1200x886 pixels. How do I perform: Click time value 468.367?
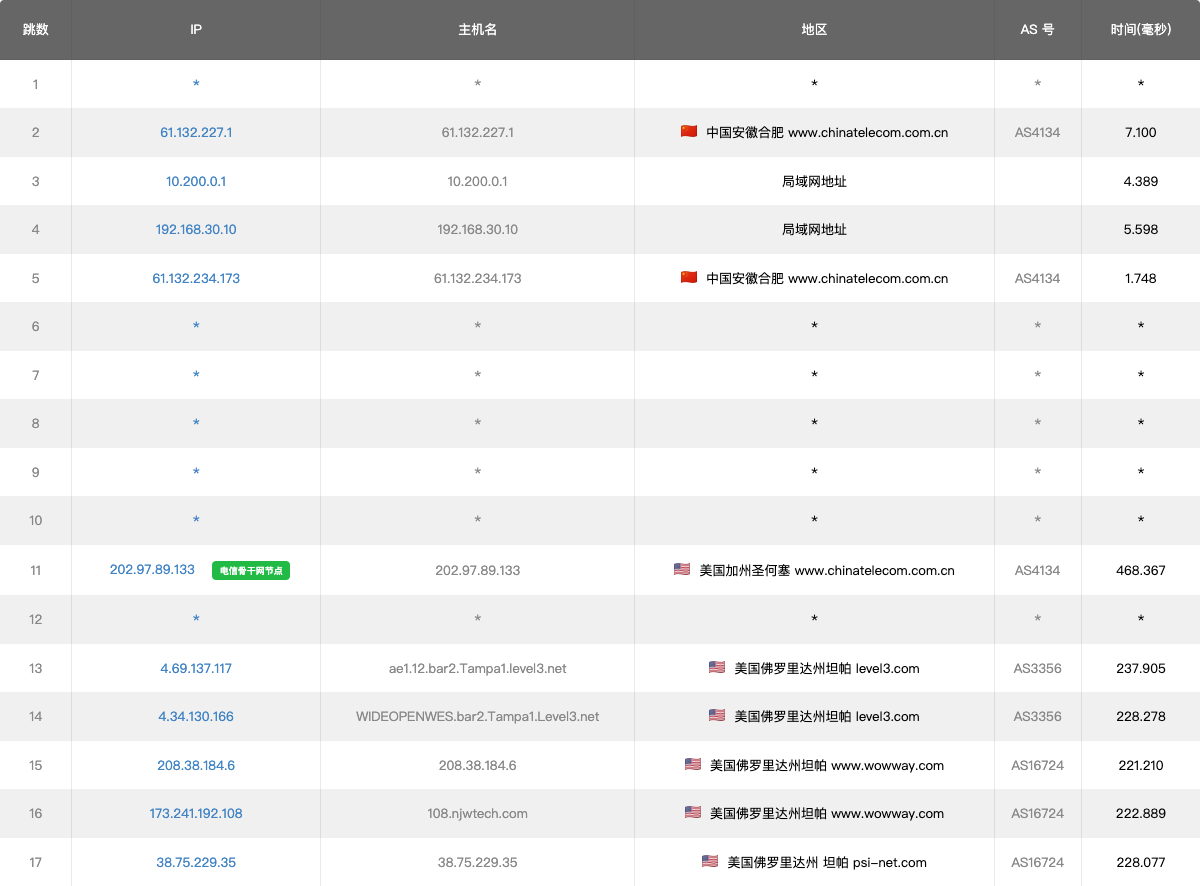(1141, 570)
